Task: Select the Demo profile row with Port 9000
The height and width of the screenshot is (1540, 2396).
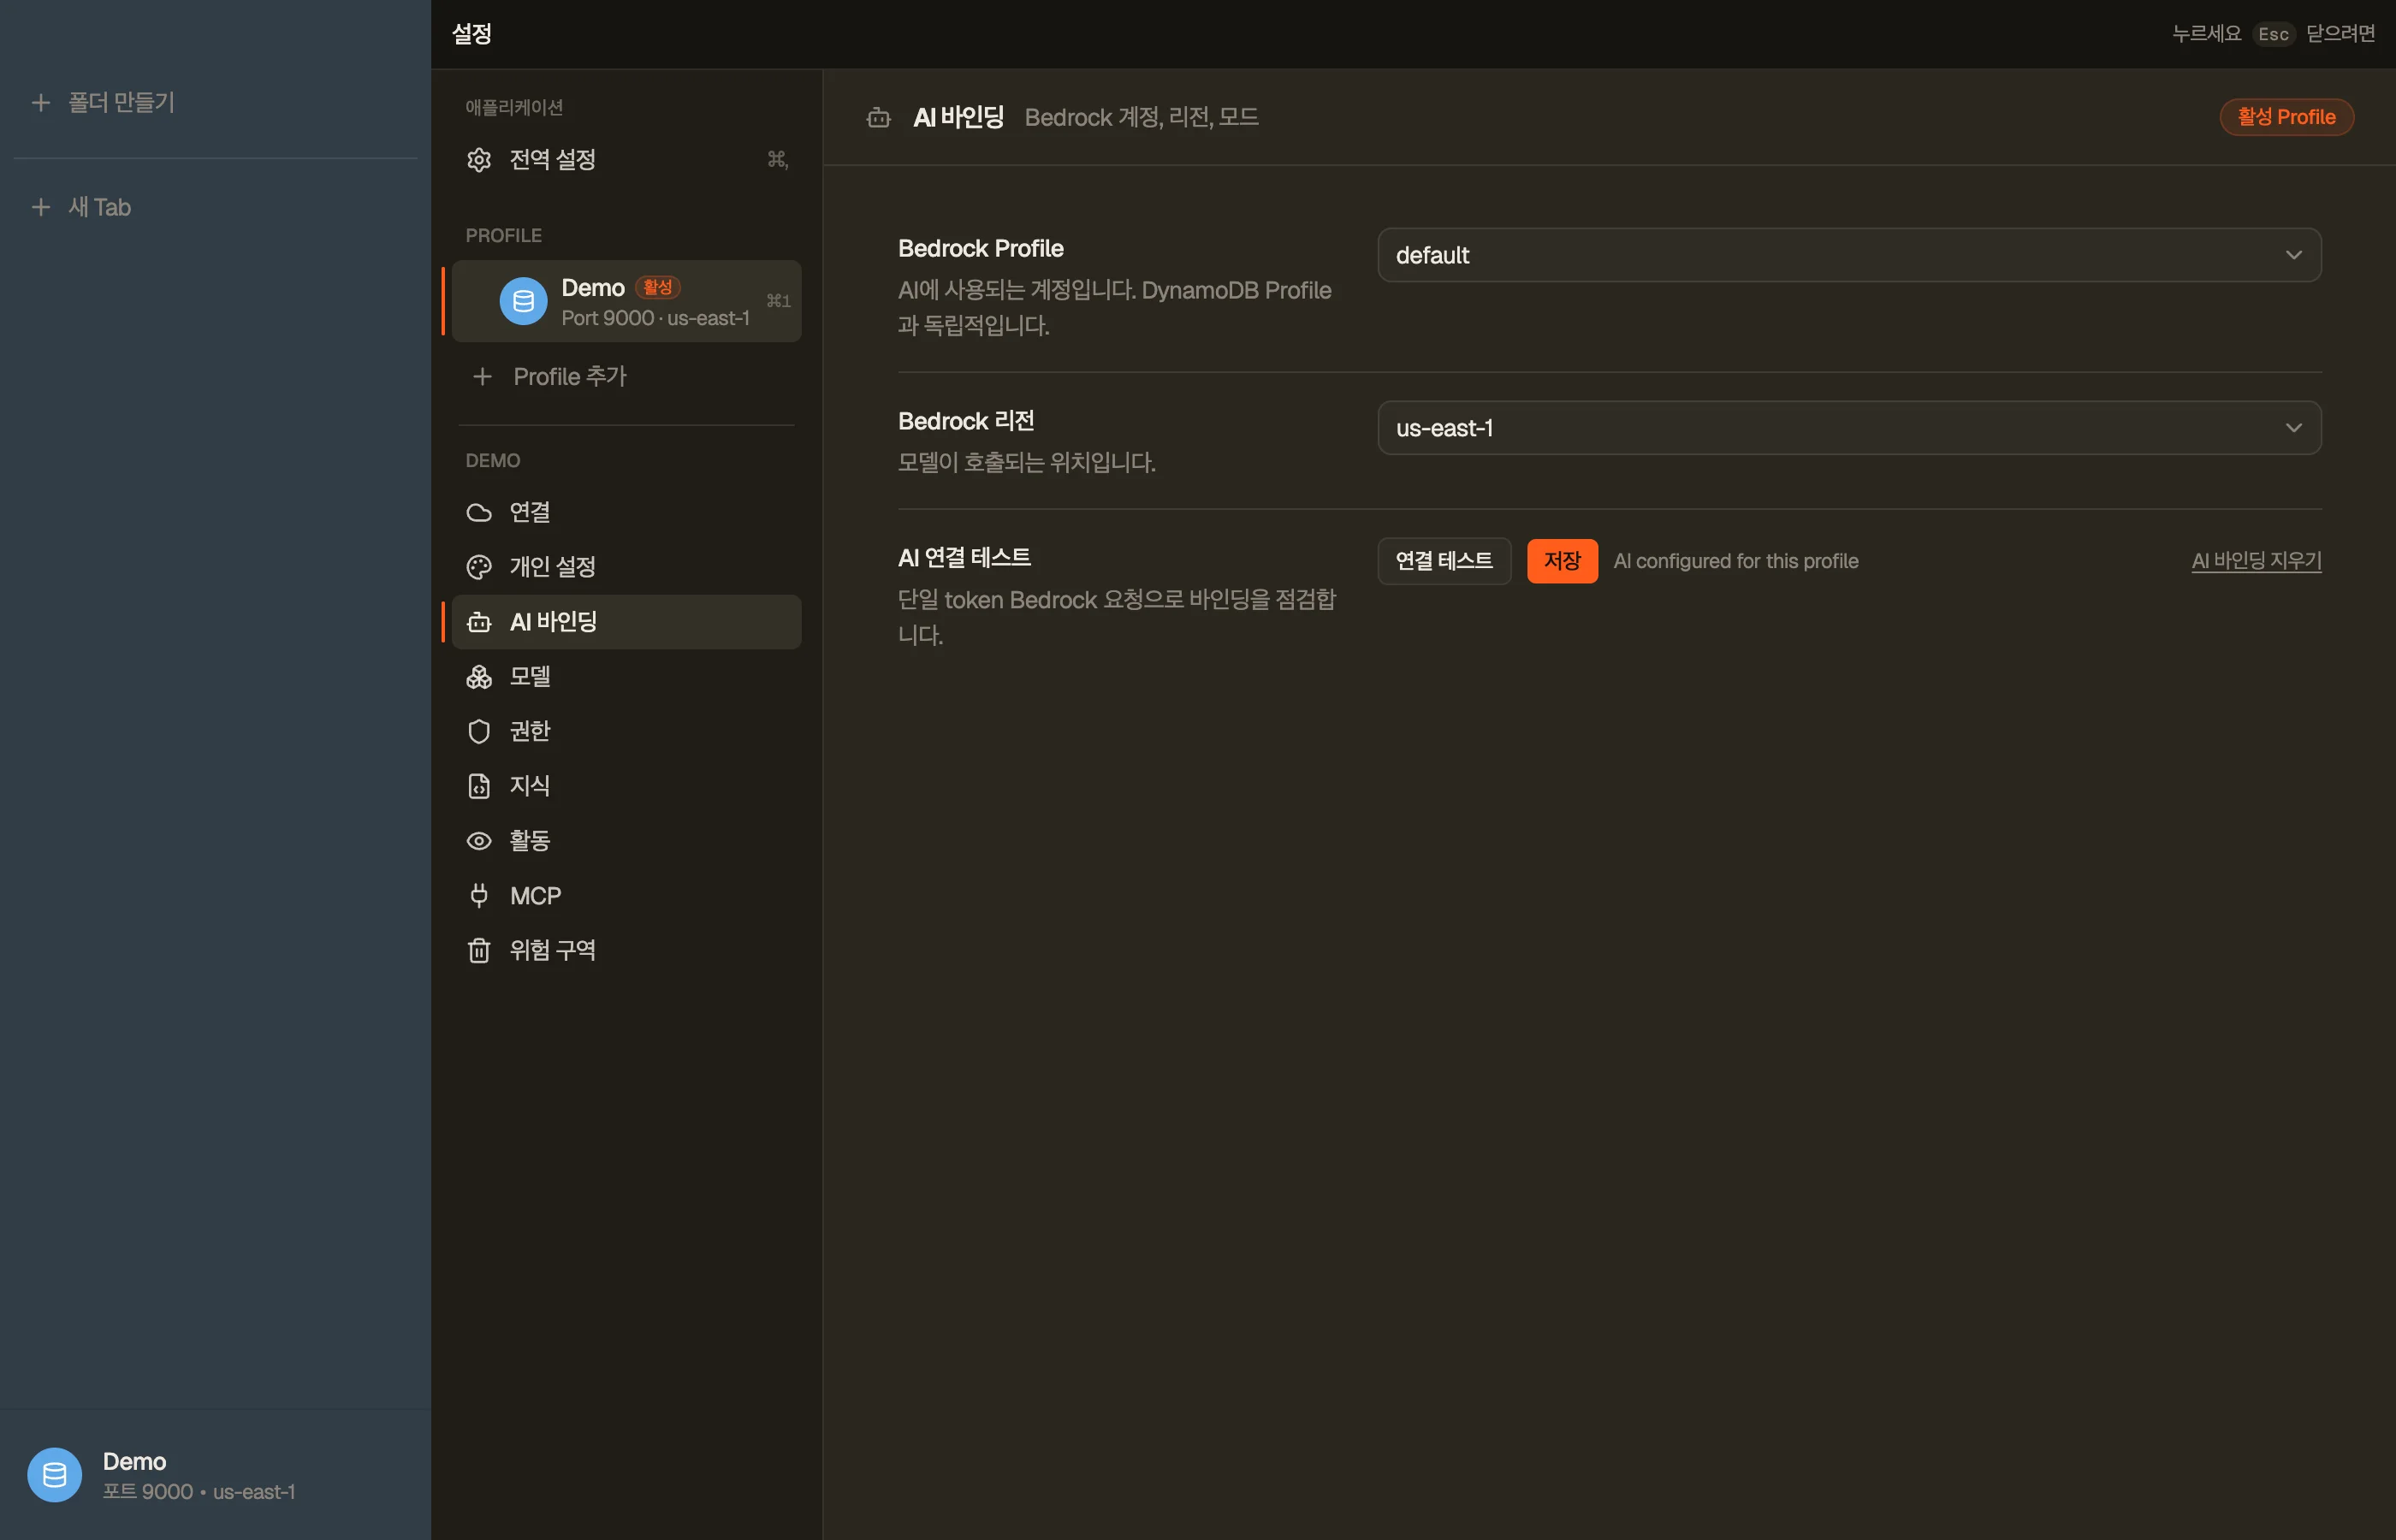Action: click(626, 301)
